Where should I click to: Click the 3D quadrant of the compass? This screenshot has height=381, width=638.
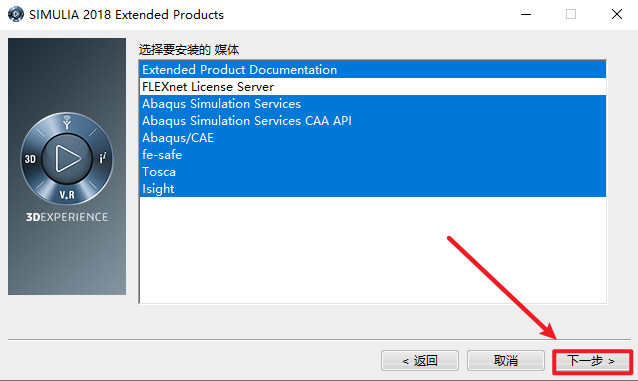(30, 159)
